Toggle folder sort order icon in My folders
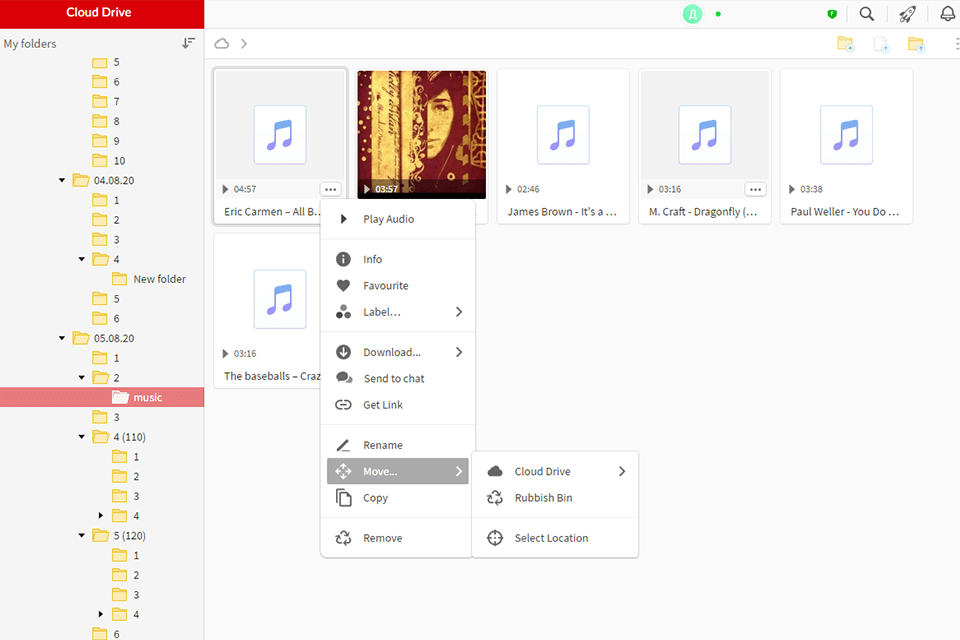Image resolution: width=960 pixels, height=640 pixels. pos(188,43)
